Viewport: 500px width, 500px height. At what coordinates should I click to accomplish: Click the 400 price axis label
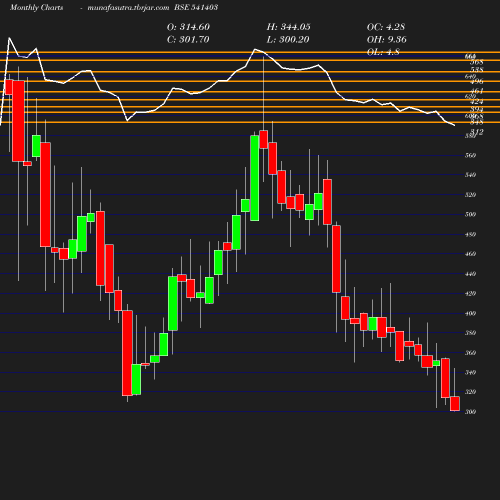470,313
